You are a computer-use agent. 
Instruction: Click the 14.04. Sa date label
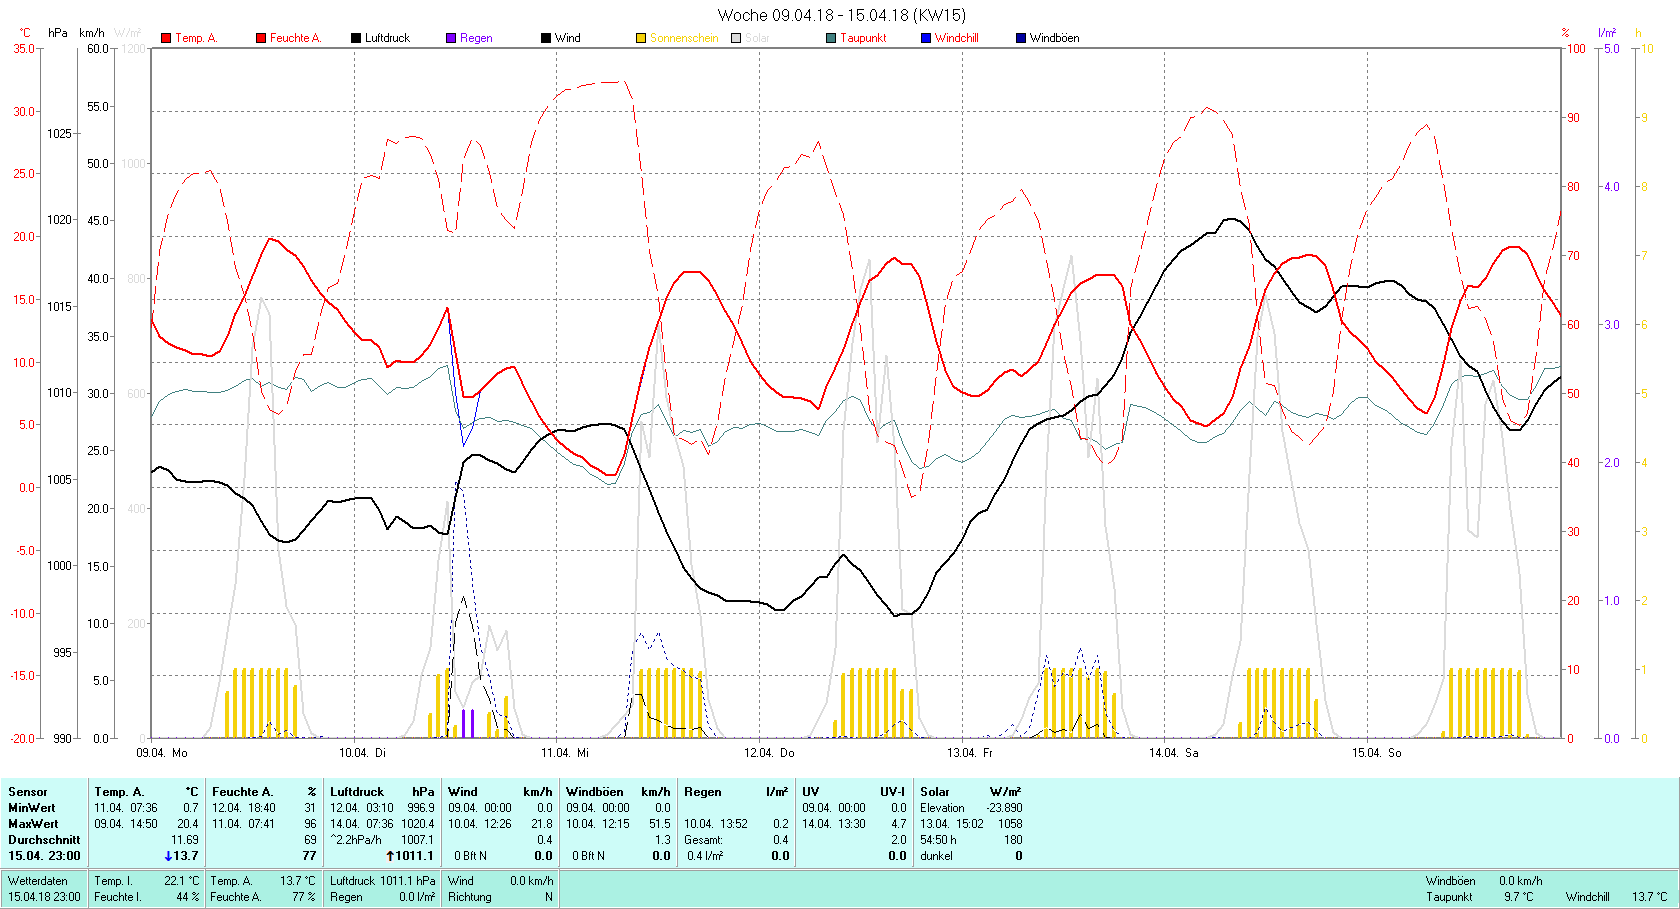pos(1173,752)
